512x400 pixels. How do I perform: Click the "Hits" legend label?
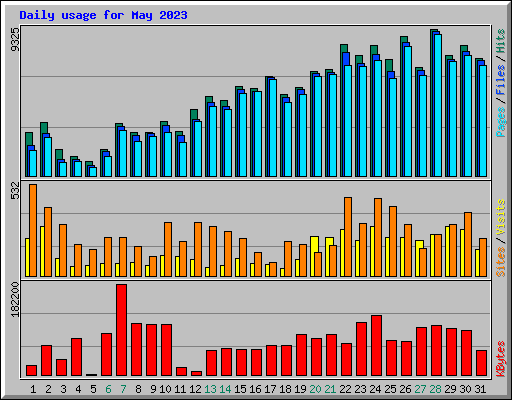coord(501,41)
